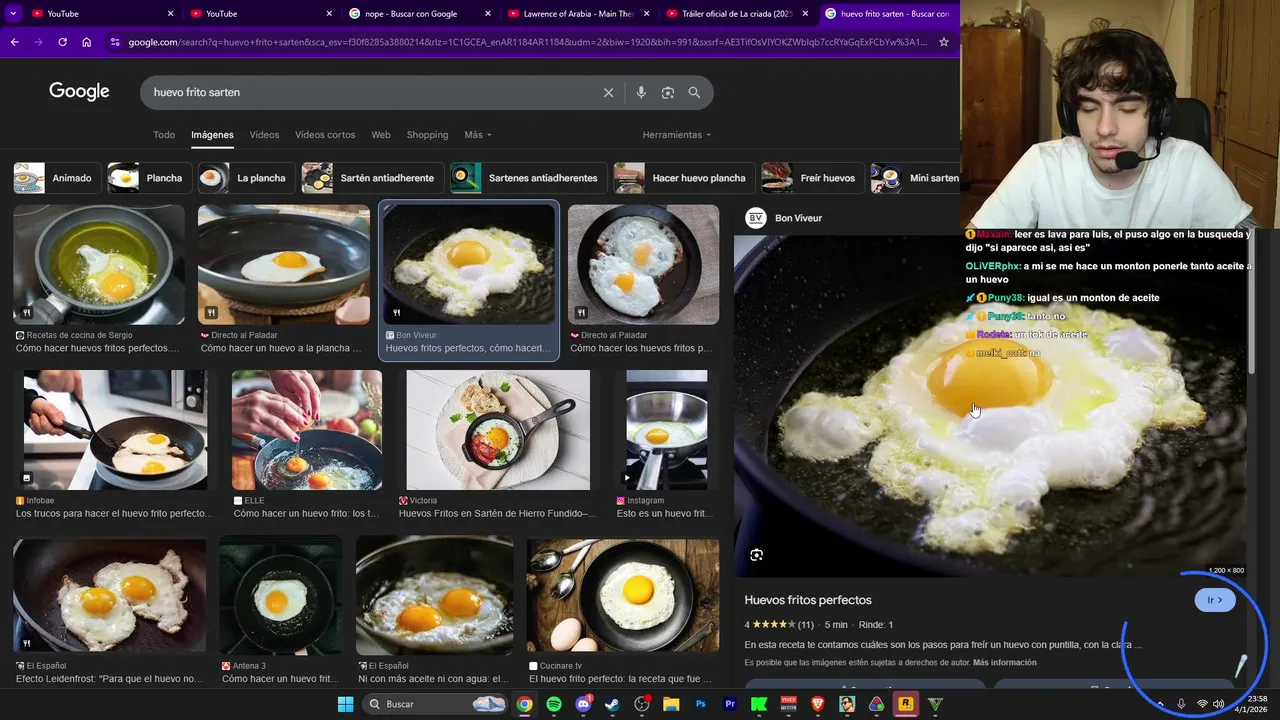Open the Huevos fritos perfectos title link
The height and width of the screenshot is (720, 1280).
point(808,600)
